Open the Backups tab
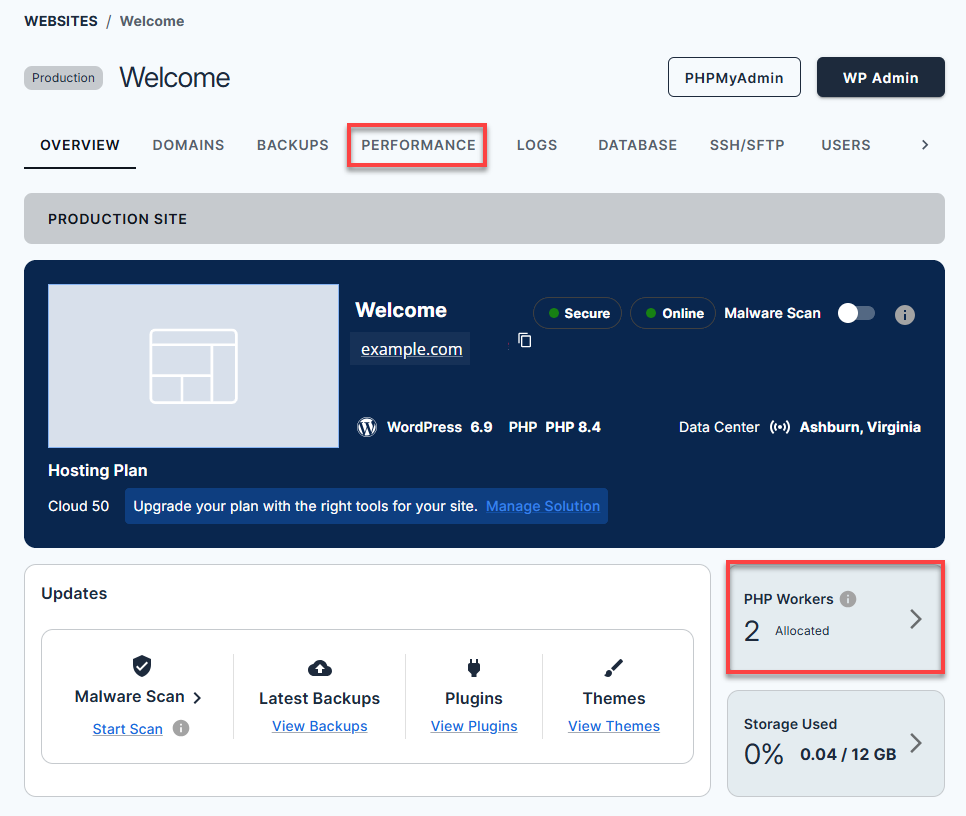This screenshot has height=816, width=966. pos(292,145)
